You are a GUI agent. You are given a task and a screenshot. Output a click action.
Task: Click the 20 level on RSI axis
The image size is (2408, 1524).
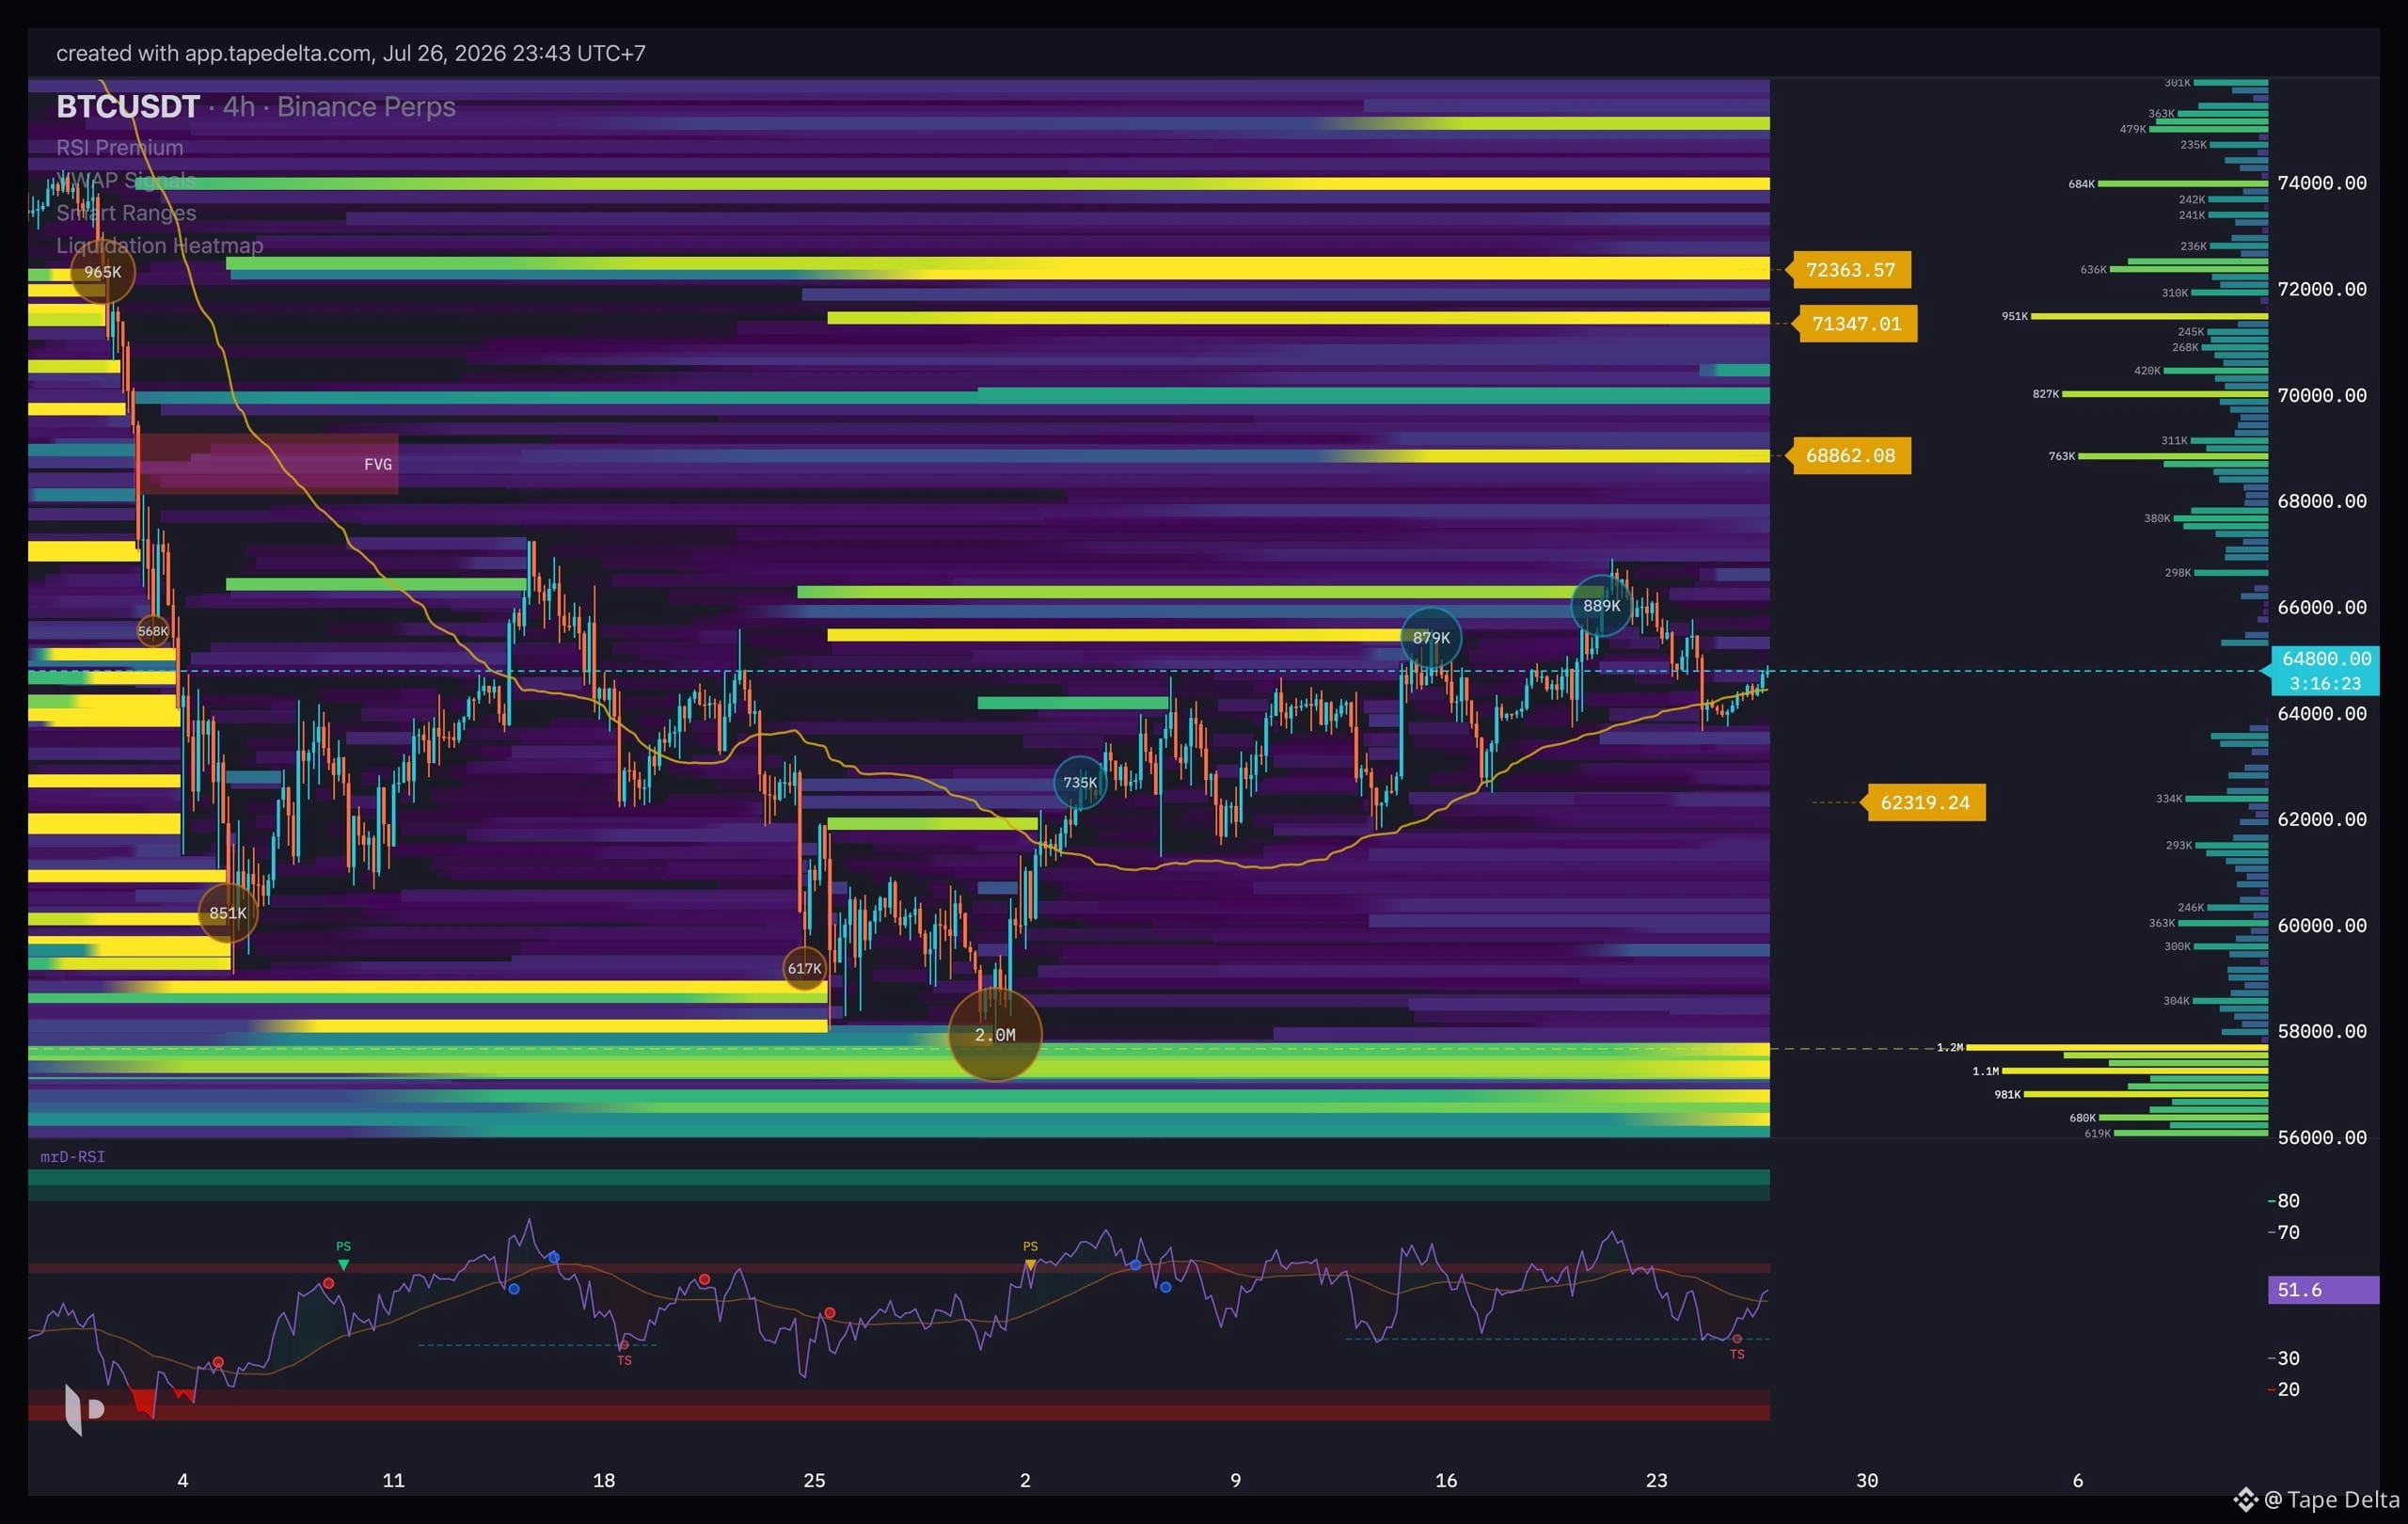2288,1389
